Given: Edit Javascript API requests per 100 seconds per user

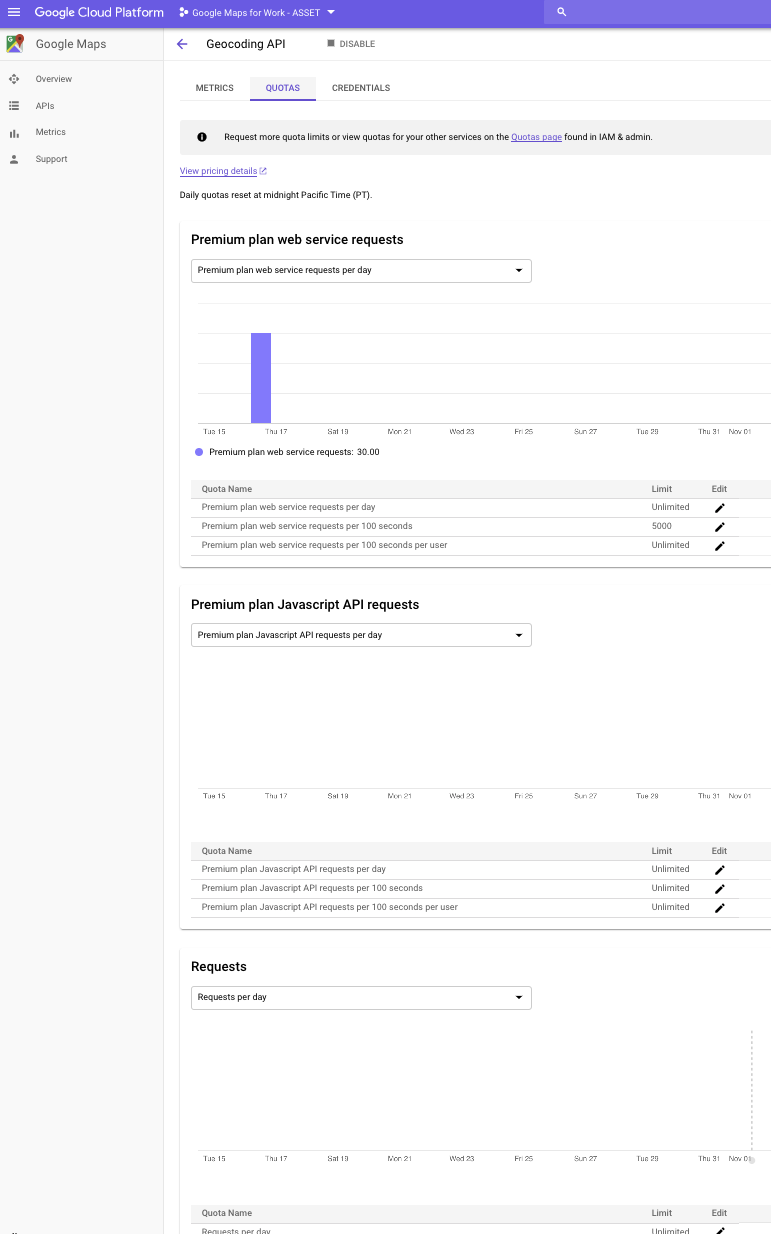Looking at the screenshot, I should point(719,908).
